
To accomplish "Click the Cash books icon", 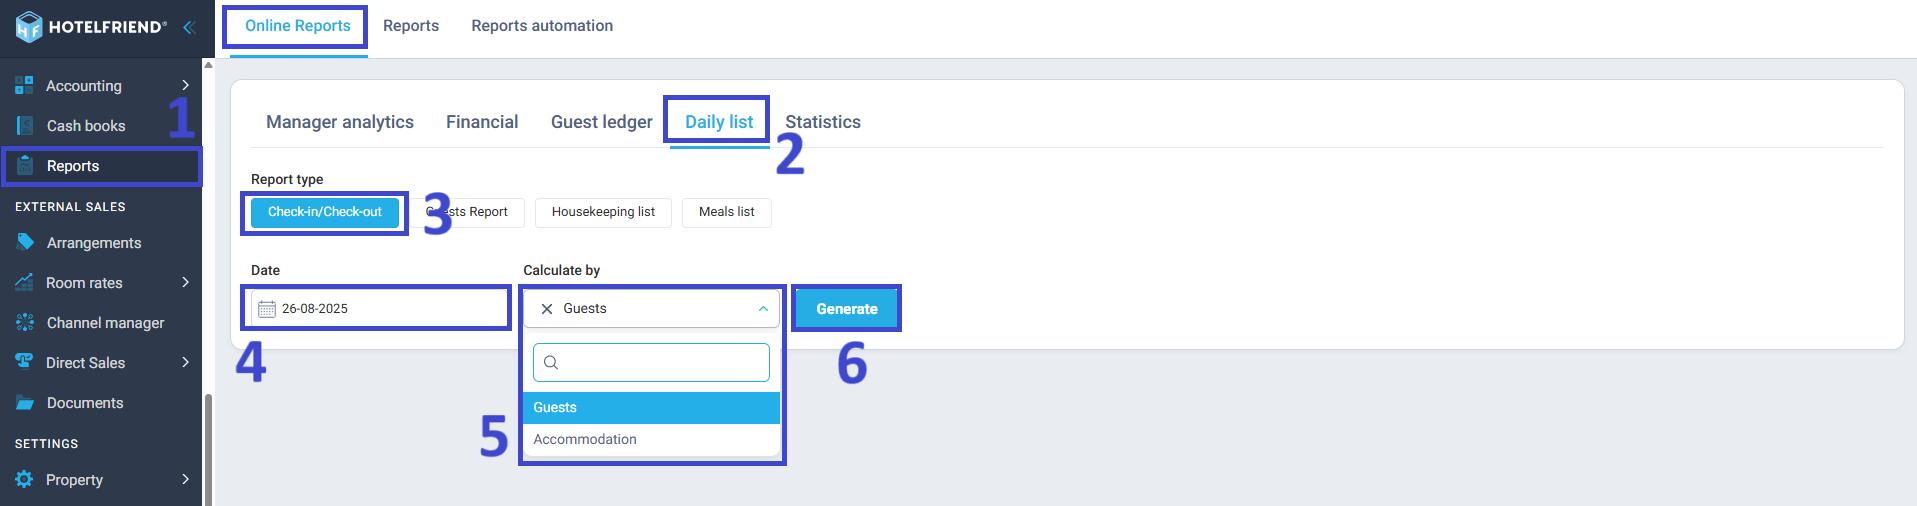I will (x=25, y=125).
